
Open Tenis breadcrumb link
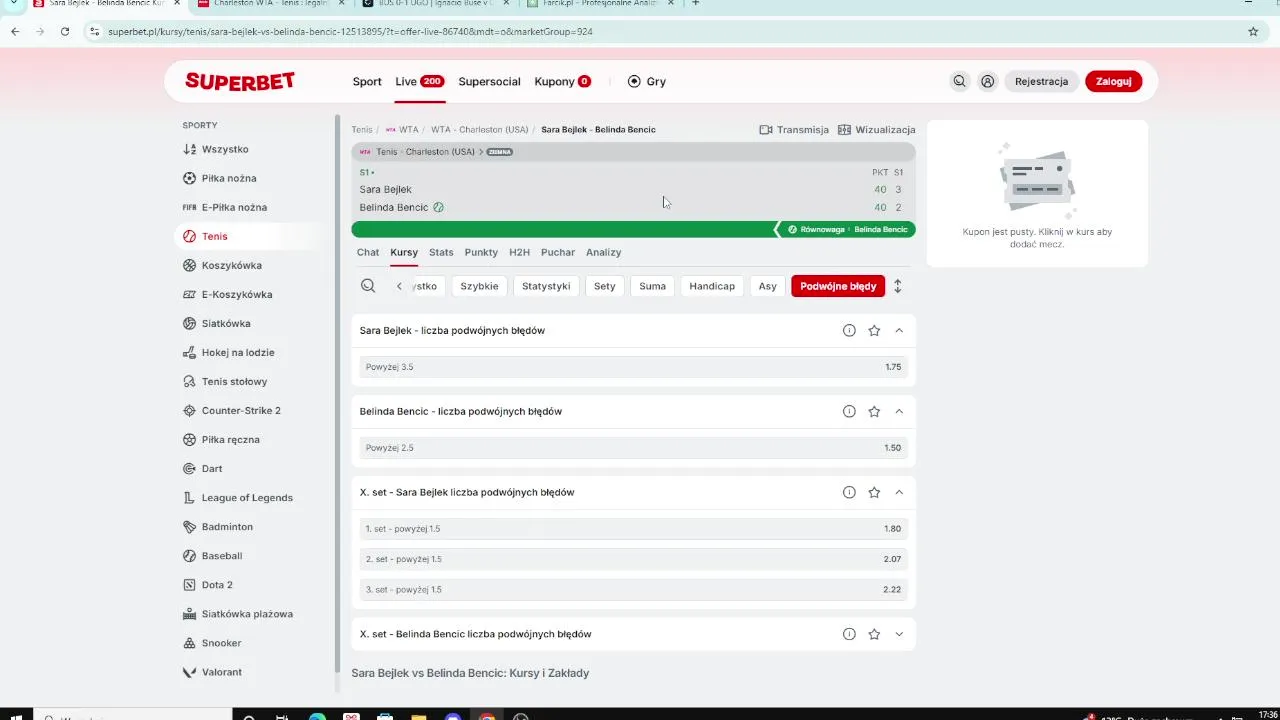click(x=362, y=130)
